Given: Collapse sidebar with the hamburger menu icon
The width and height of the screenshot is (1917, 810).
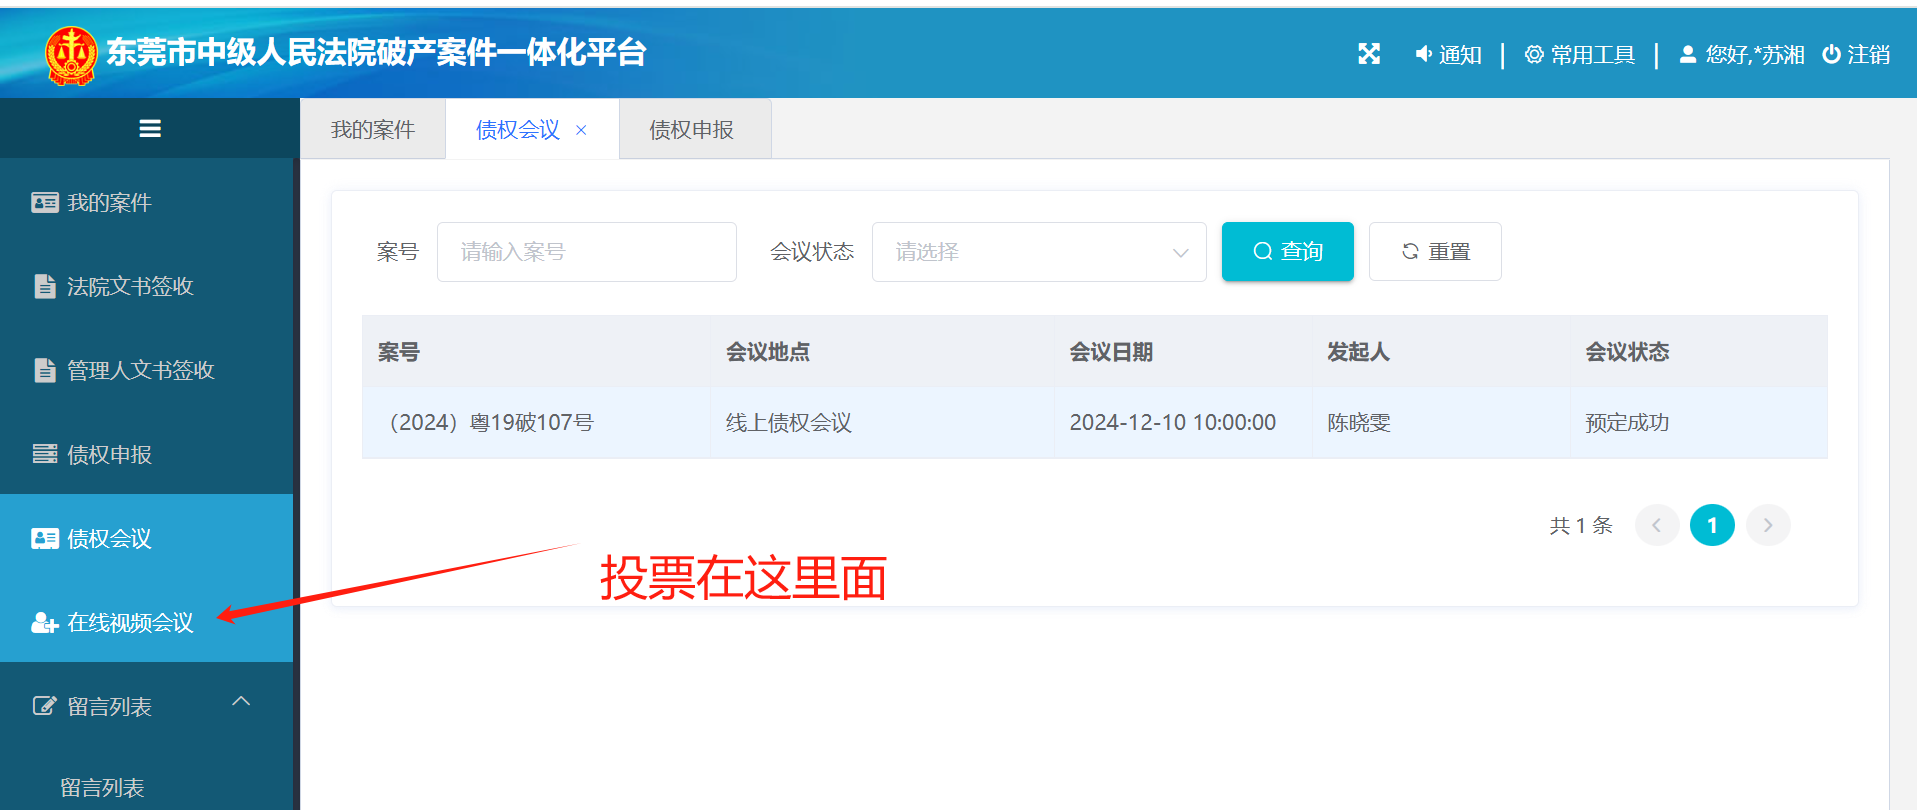Looking at the screenshot, I should [150, 128].
